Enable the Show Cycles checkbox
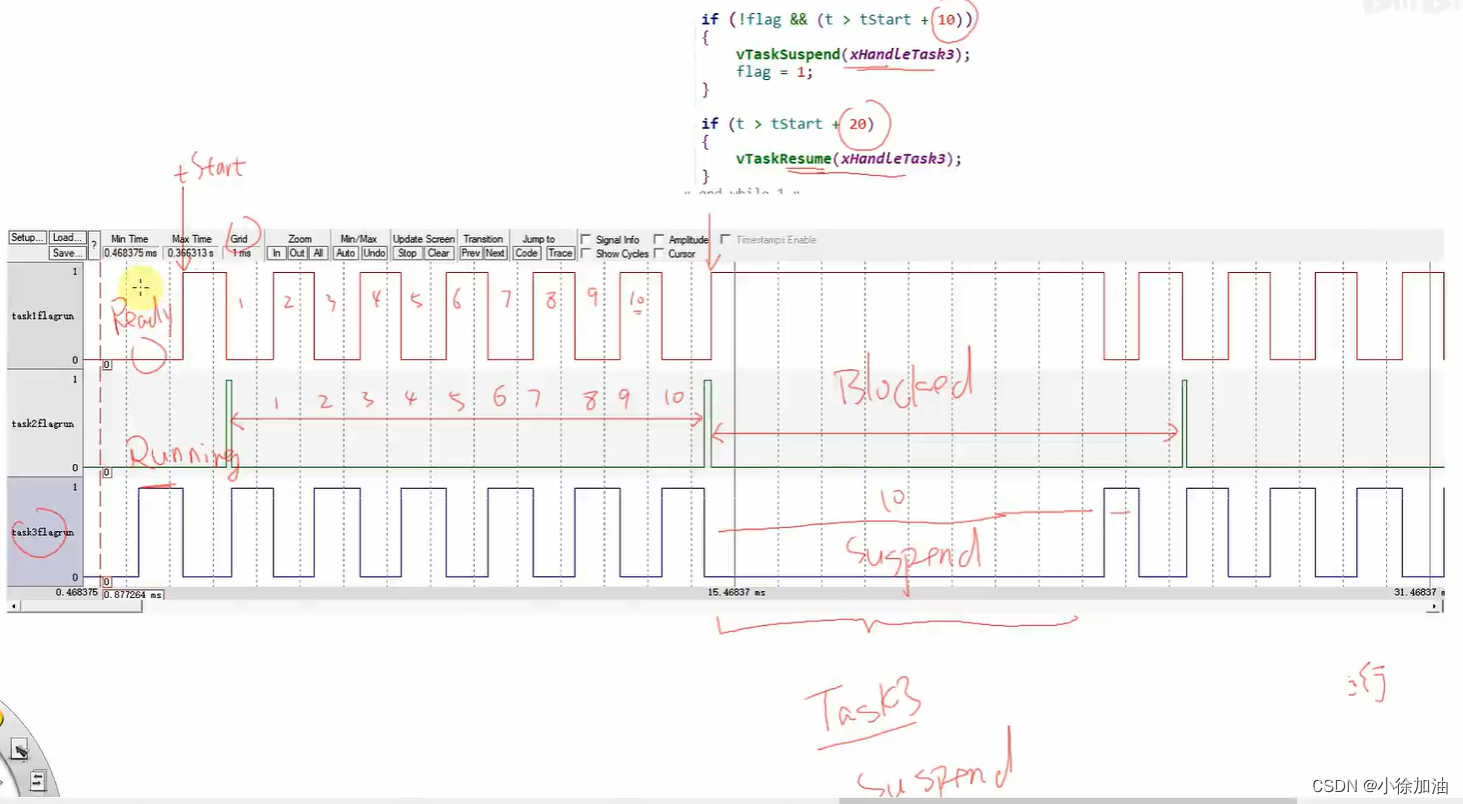 586,254
